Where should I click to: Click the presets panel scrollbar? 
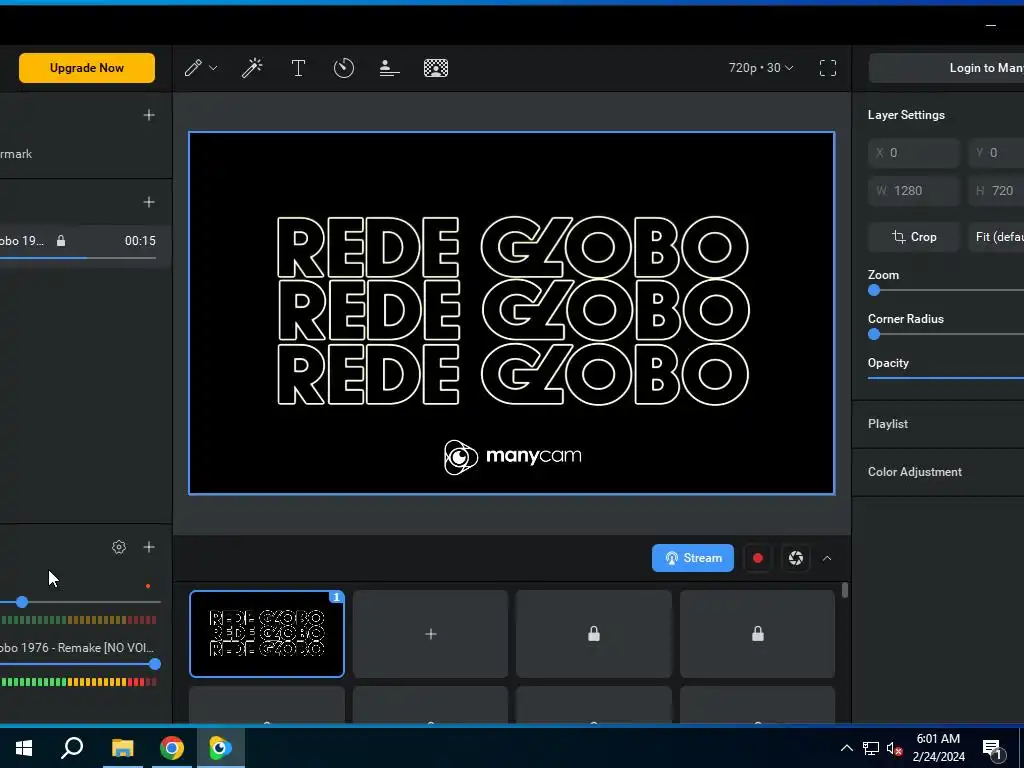845,590
